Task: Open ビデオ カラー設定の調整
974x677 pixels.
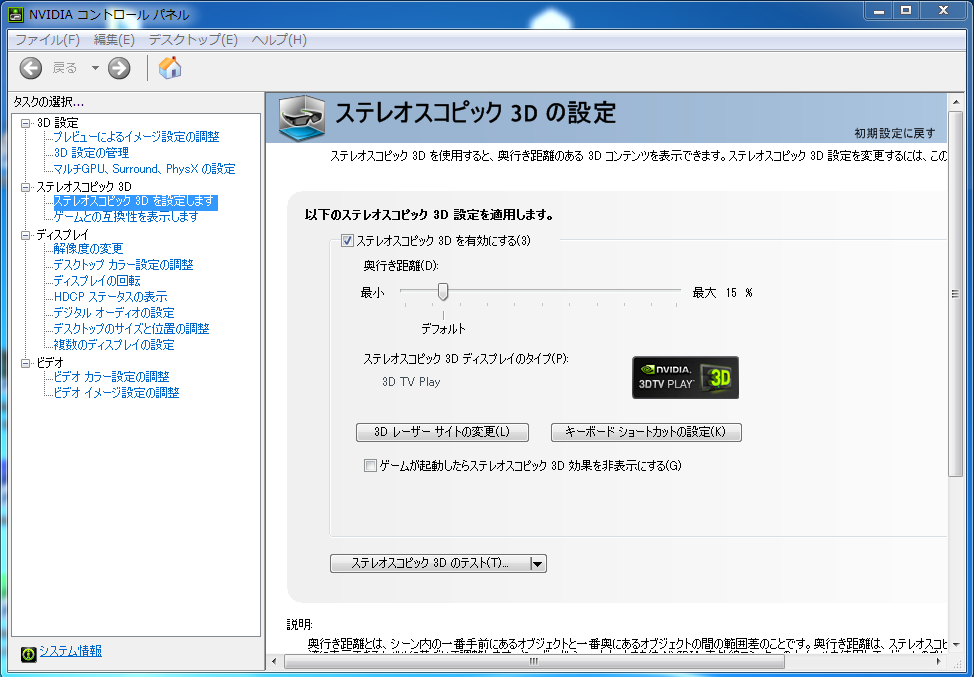Action: (x=111, y=377)
